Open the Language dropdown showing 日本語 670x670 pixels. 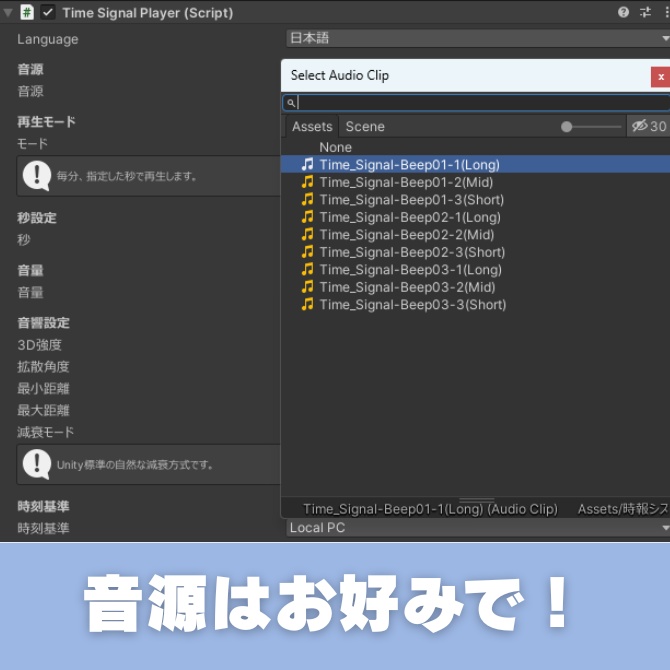tap(478, 38)
